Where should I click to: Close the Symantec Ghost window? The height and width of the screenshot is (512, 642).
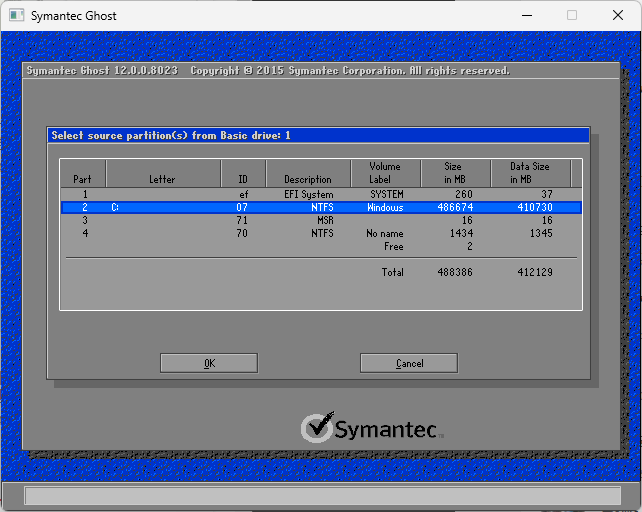618,16
